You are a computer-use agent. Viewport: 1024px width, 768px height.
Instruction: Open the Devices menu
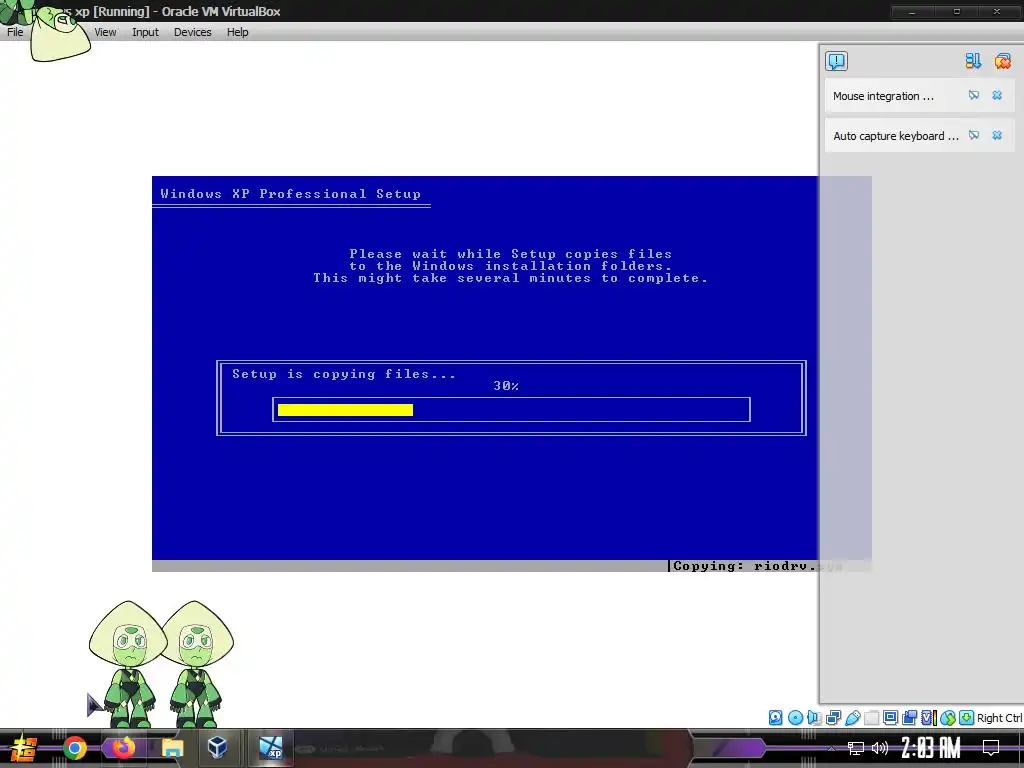[x=192, y=32]
